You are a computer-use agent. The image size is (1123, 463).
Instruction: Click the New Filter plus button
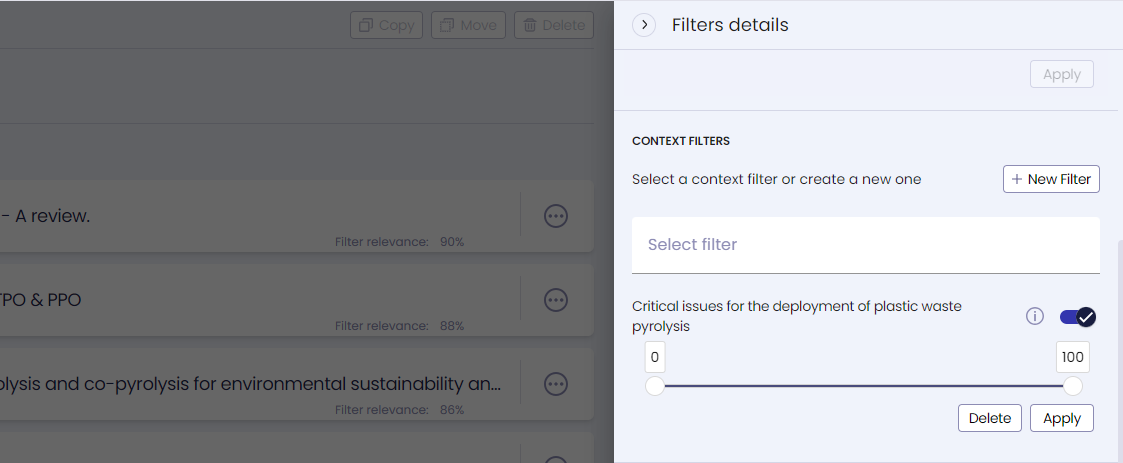pyautogui.click(x=1051, y=179)
